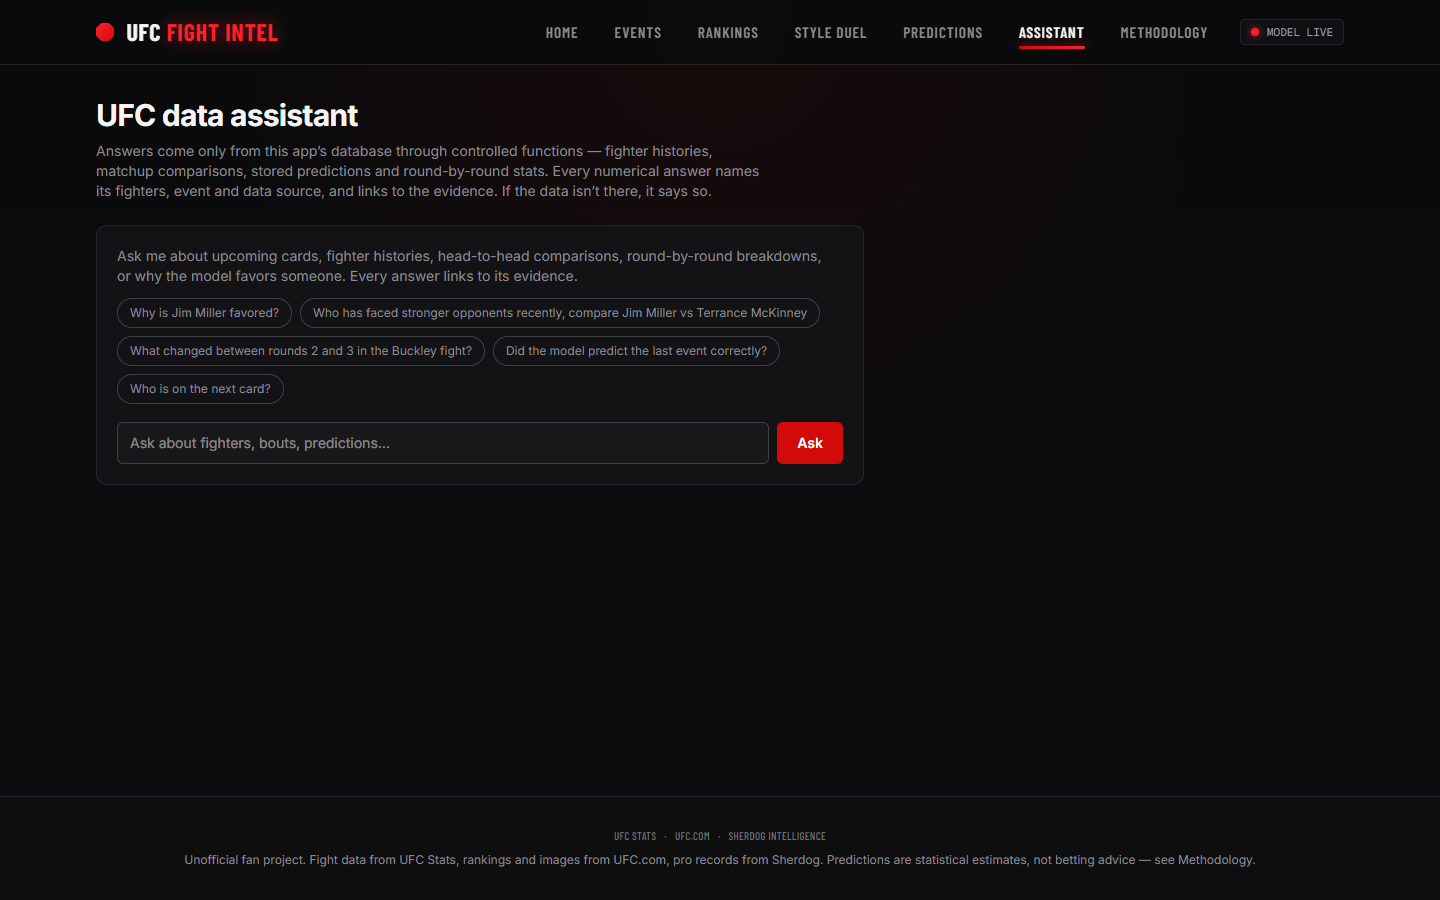The width and height of the screenshot is (1440, 900).
Task: Select the Assistant tab
Action: pyautogui.click(x=1051, y=33)
